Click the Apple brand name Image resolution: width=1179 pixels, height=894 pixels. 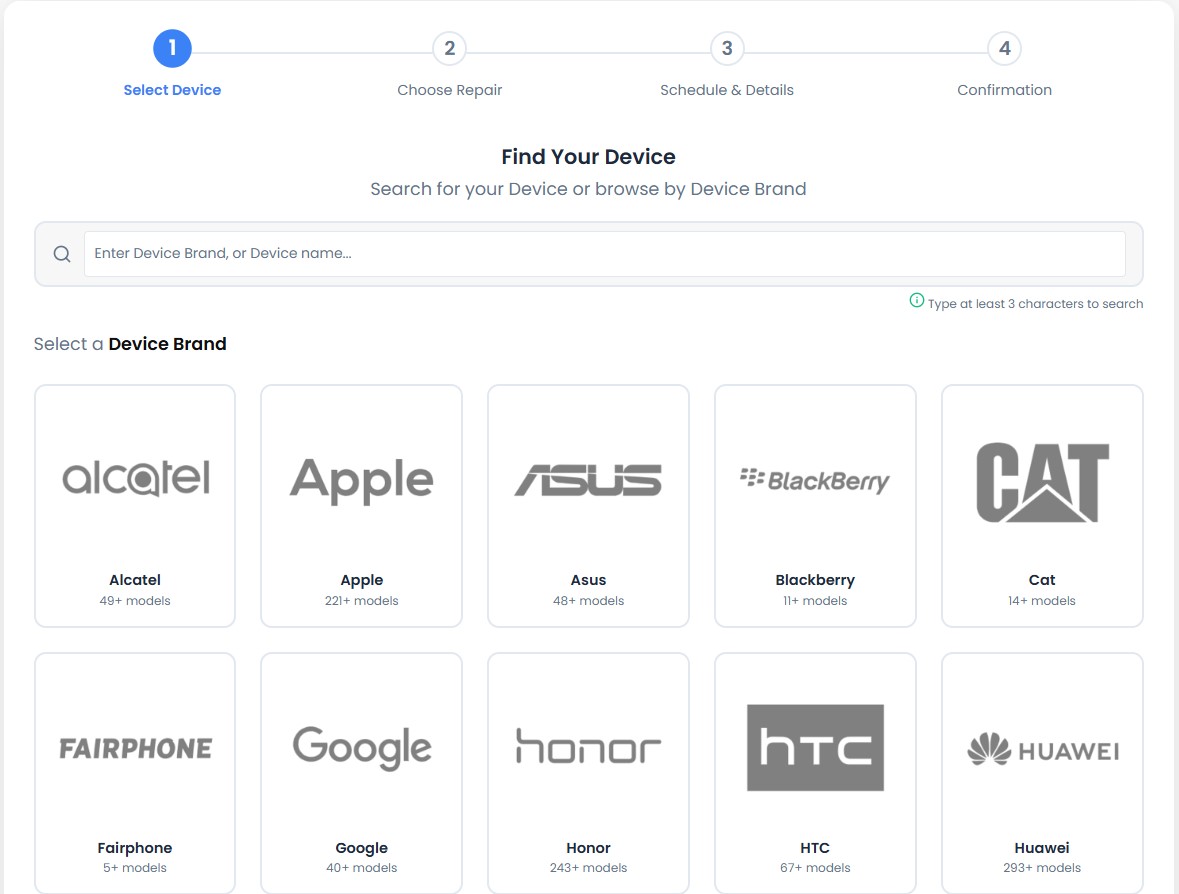(362, 580)
